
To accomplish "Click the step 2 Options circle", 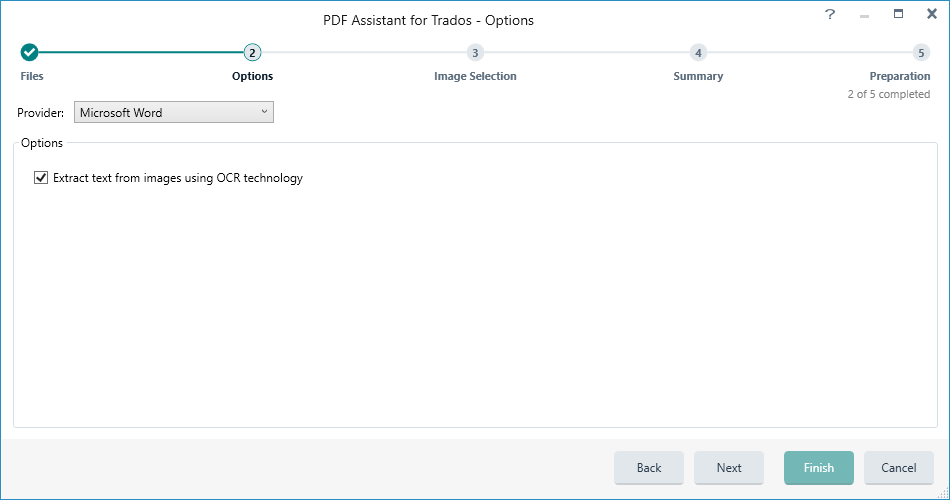I will point(252,53).
